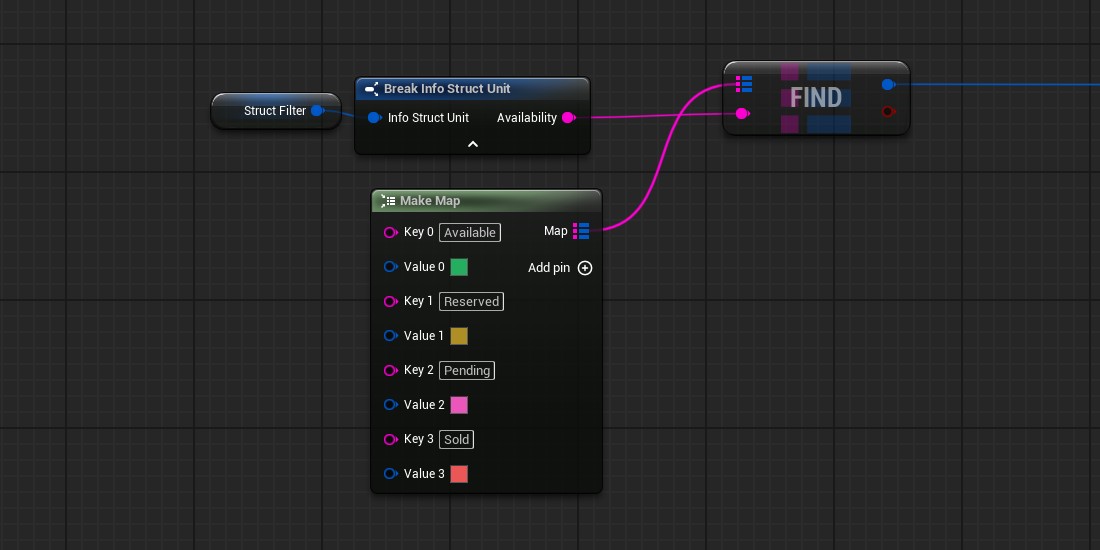The height and width of the screenshot is (550, 1100).
Task: Click the Struct Filter output pin
Action: pos(317,111)
